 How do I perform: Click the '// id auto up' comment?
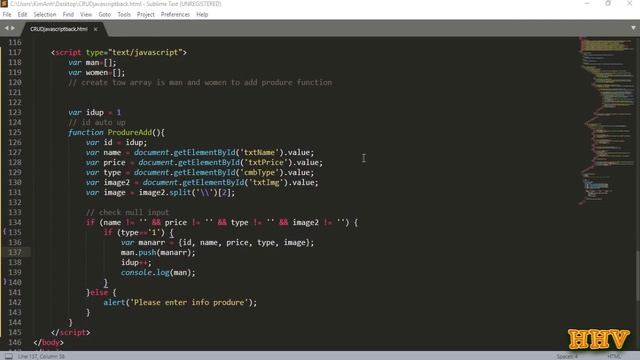click(97, 122)
